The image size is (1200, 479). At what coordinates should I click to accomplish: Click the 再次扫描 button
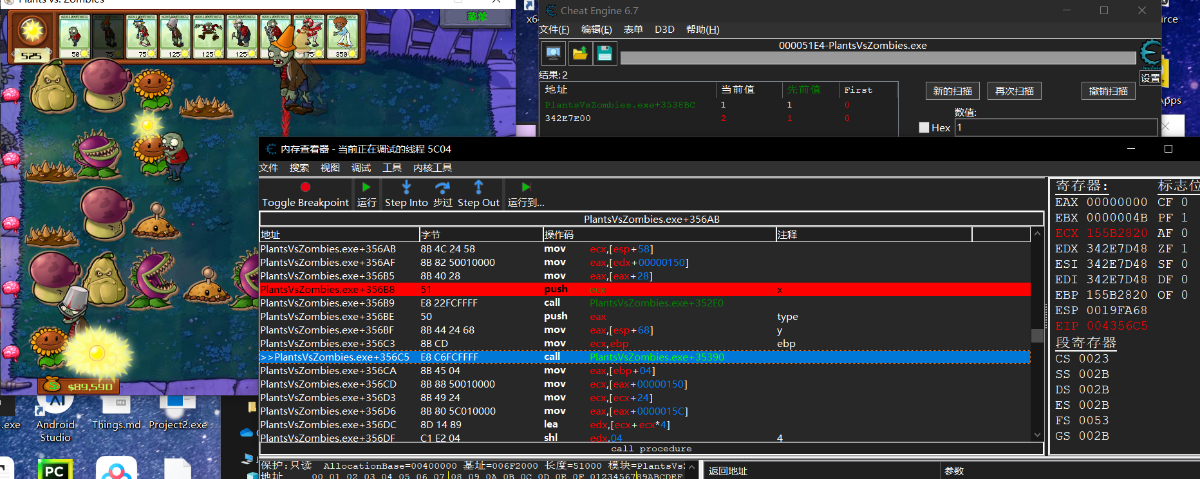tap(1014, 90)
